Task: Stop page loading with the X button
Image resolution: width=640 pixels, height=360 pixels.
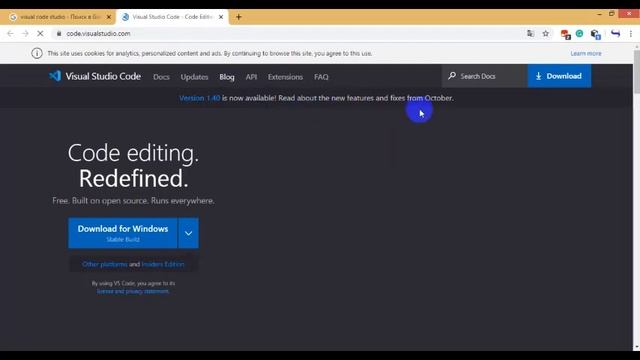Action: point(40,33)
